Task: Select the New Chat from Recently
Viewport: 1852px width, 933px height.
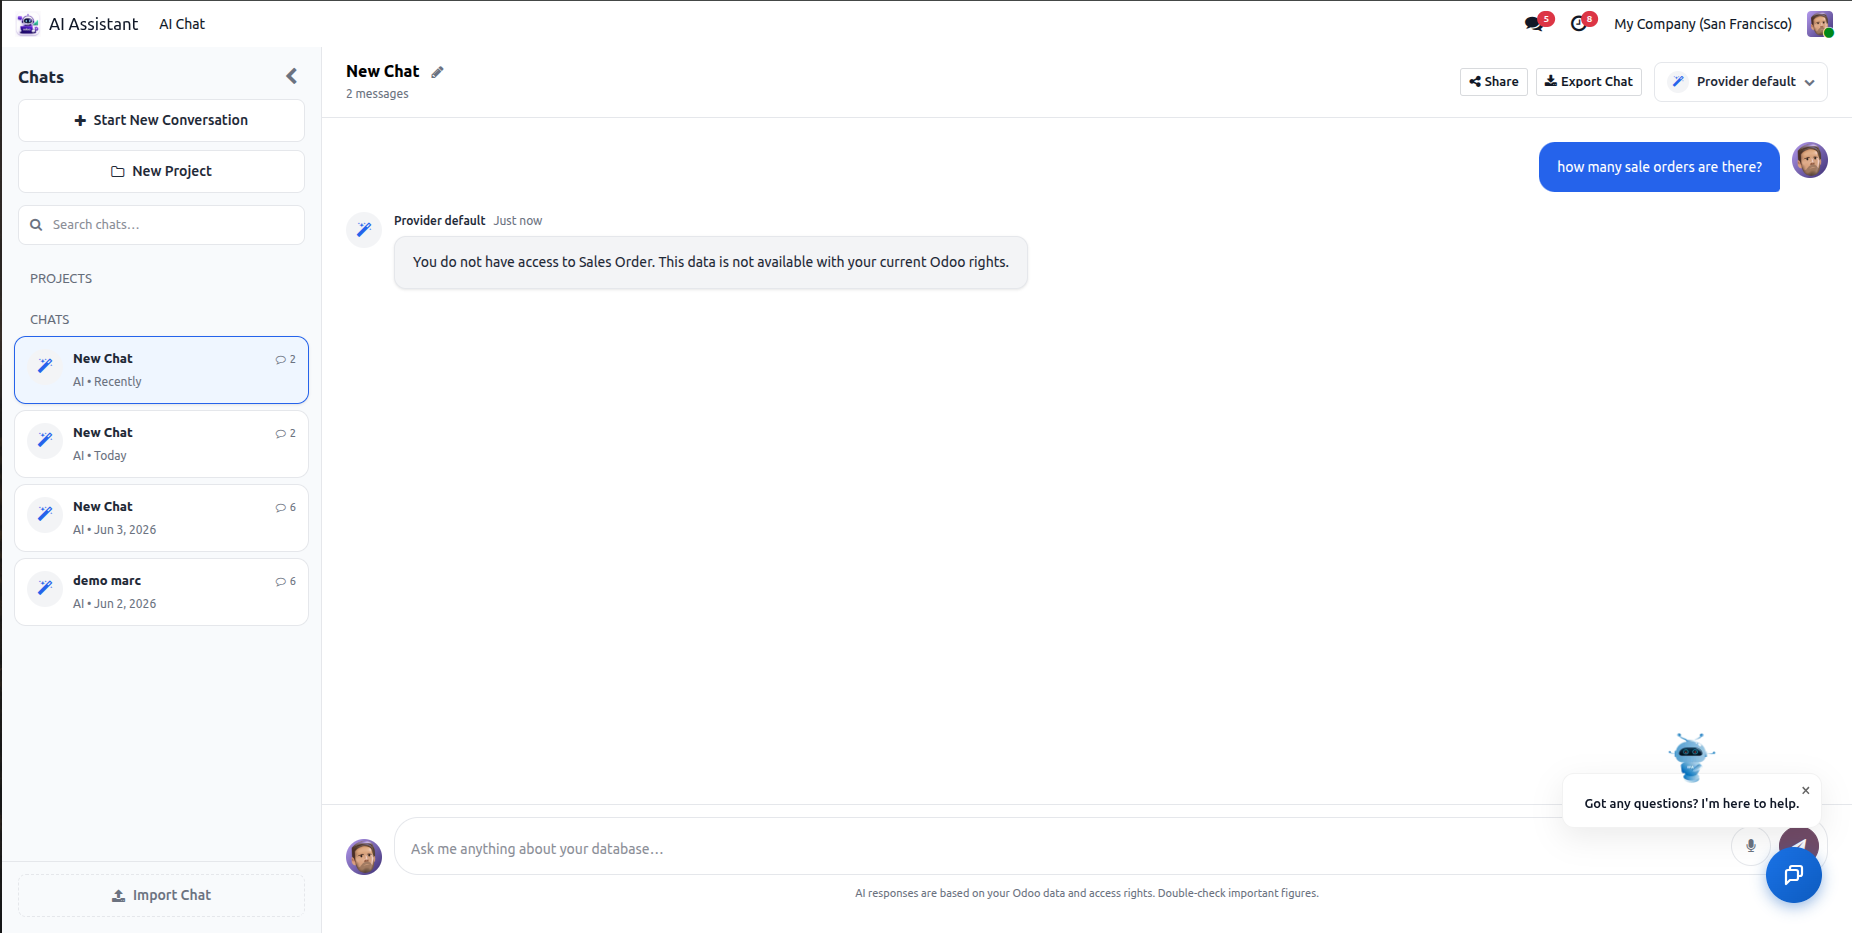Action: coord(161,370)
